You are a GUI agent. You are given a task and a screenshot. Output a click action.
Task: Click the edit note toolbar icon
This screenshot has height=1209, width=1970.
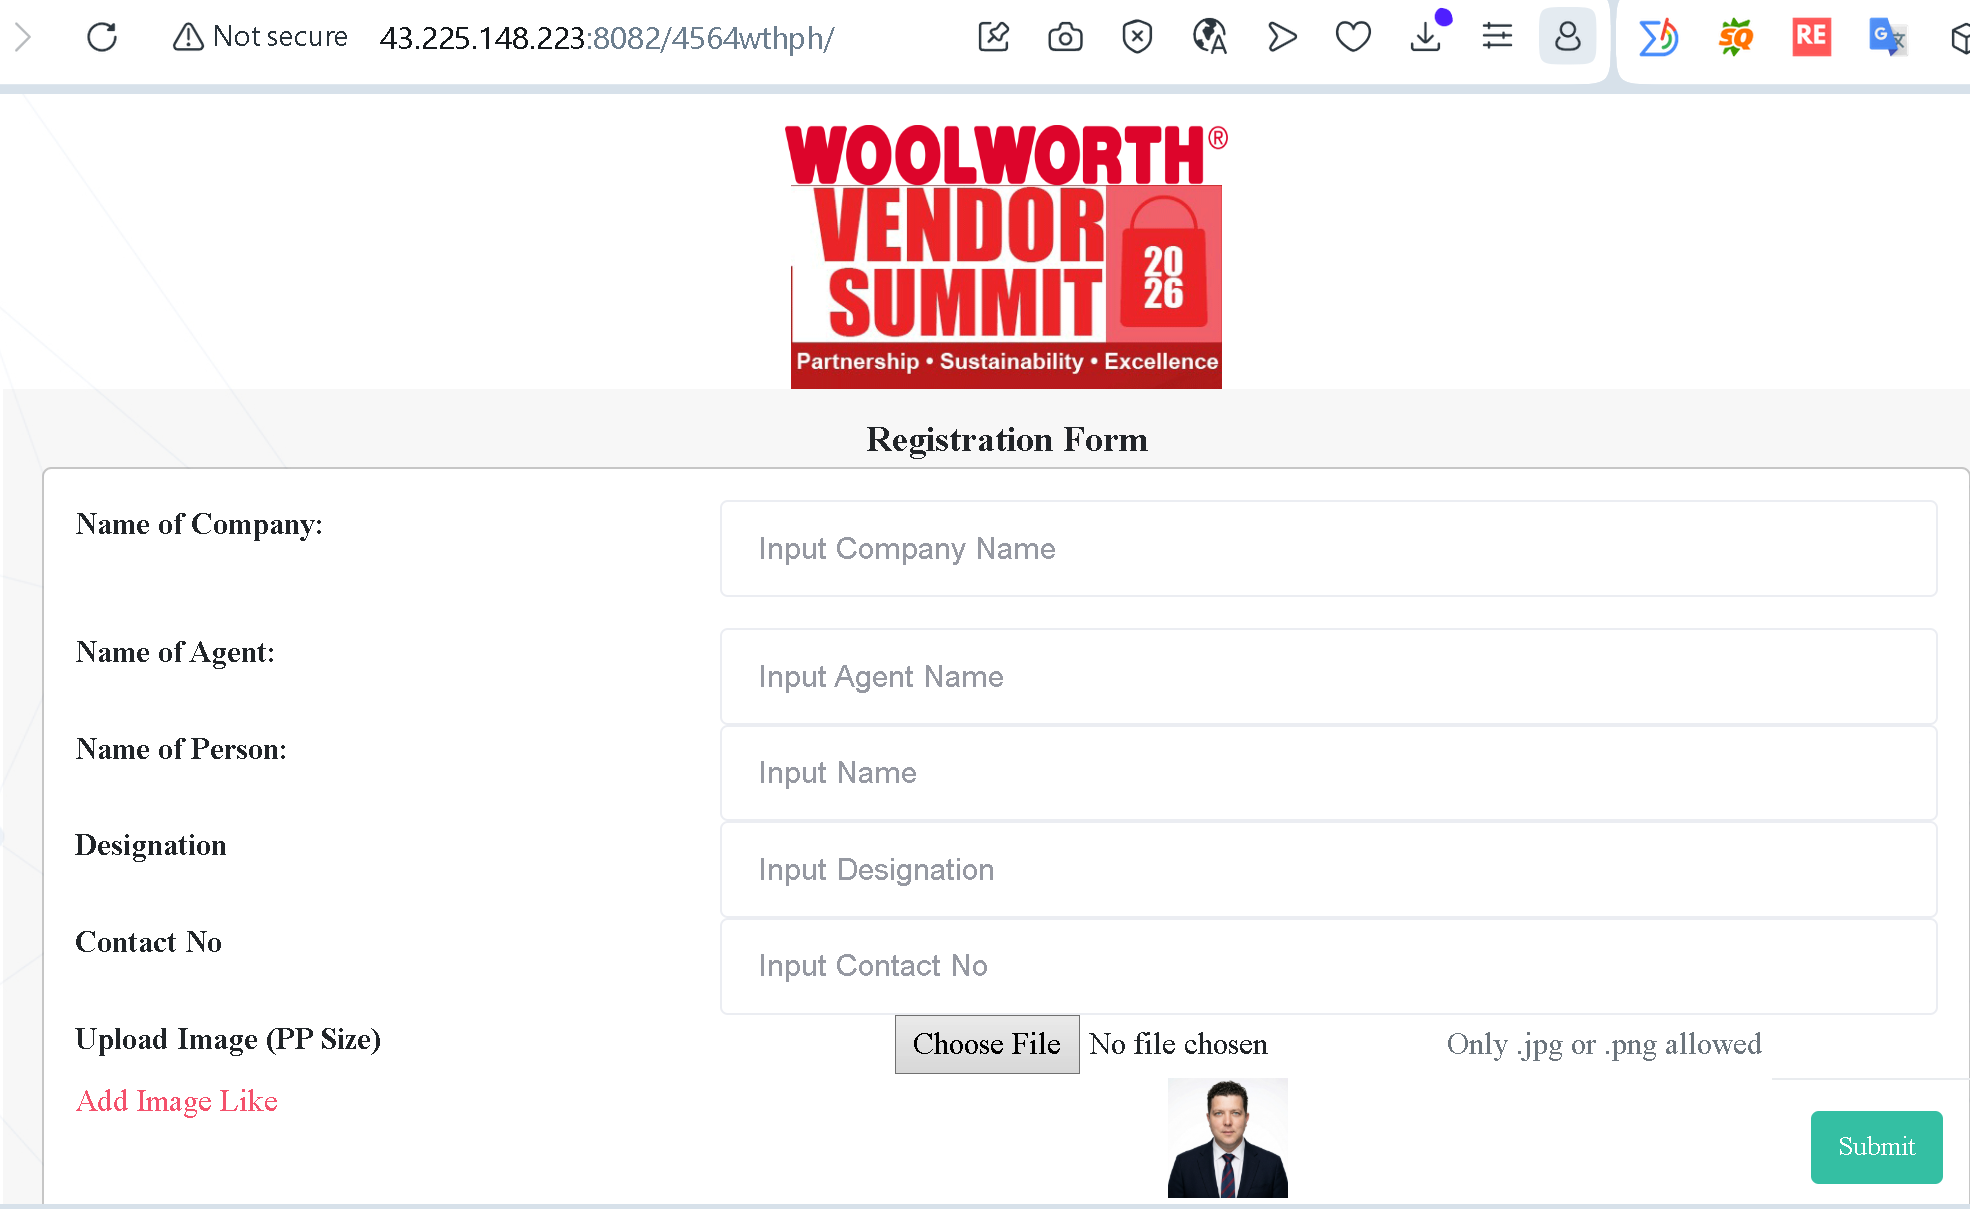[993, 37]
